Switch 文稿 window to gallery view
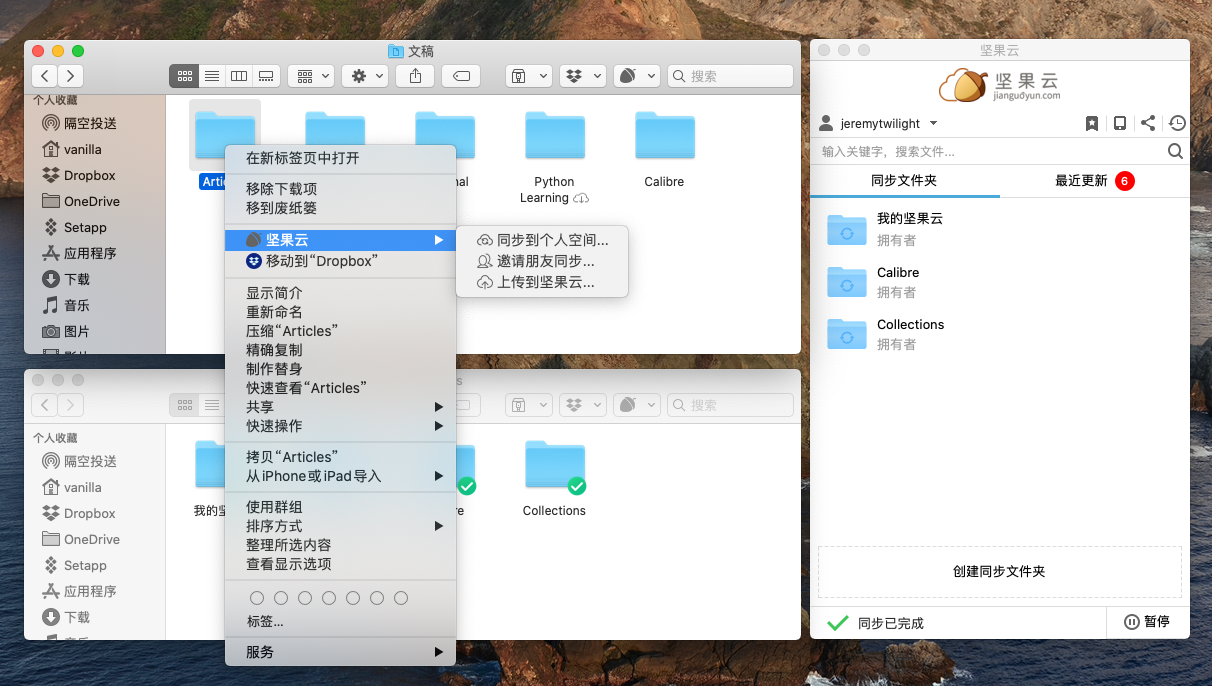This screenshot has height=686, width=1212. [x=266, y=76]
